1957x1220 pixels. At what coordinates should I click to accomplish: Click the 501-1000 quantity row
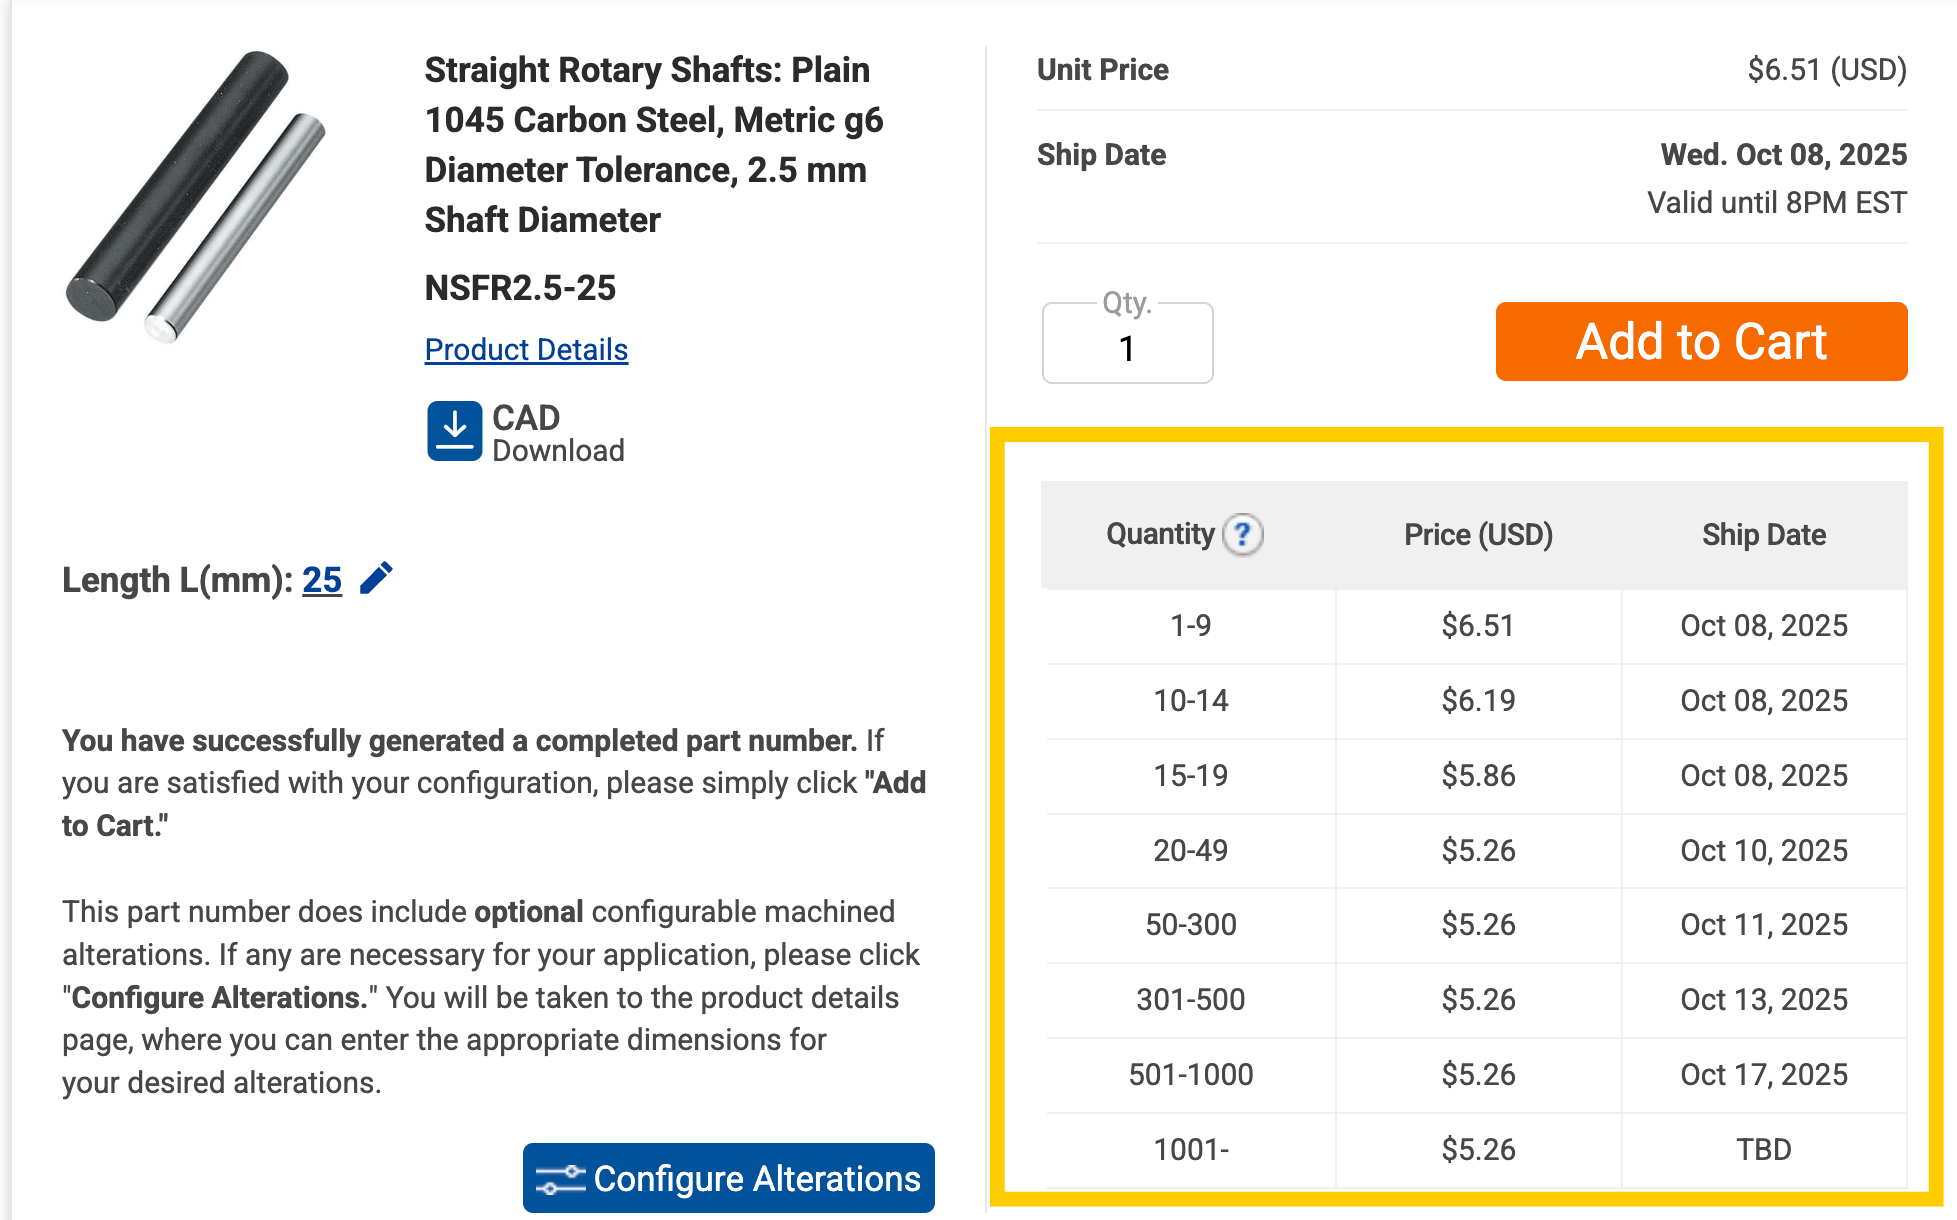(1476, 1075)
